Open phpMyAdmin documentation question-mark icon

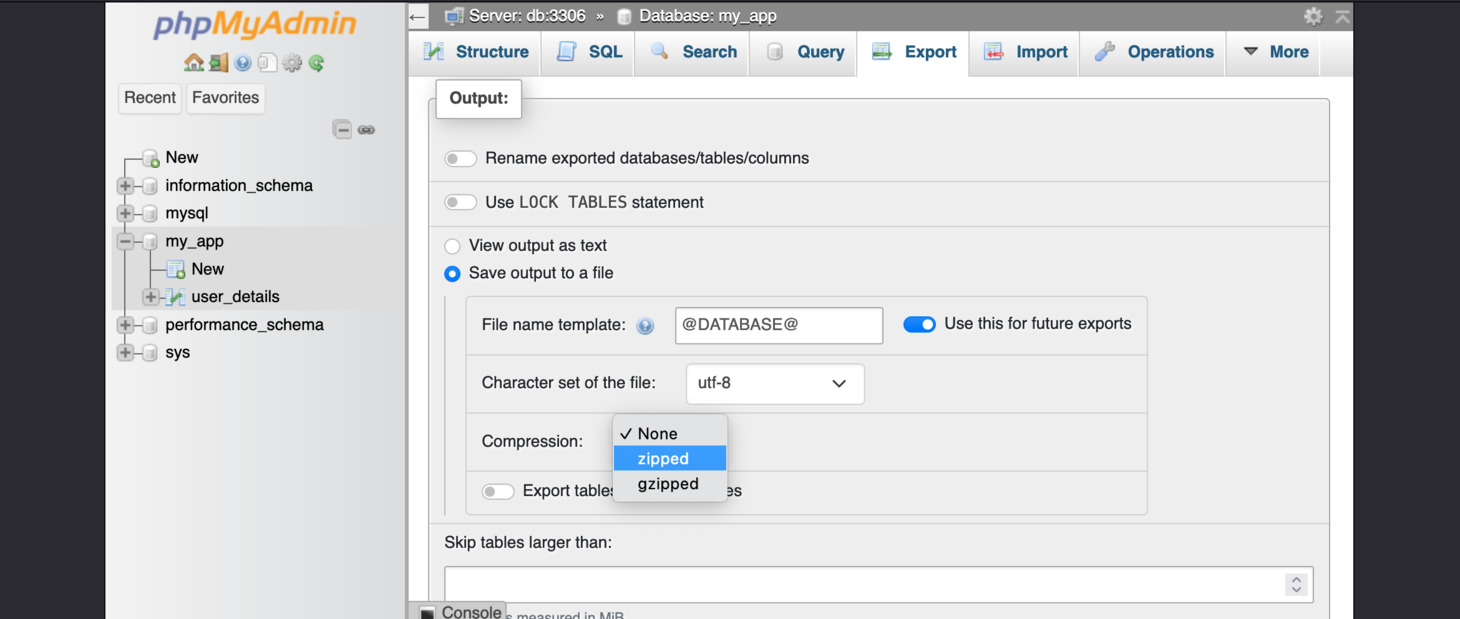[243, 63]
